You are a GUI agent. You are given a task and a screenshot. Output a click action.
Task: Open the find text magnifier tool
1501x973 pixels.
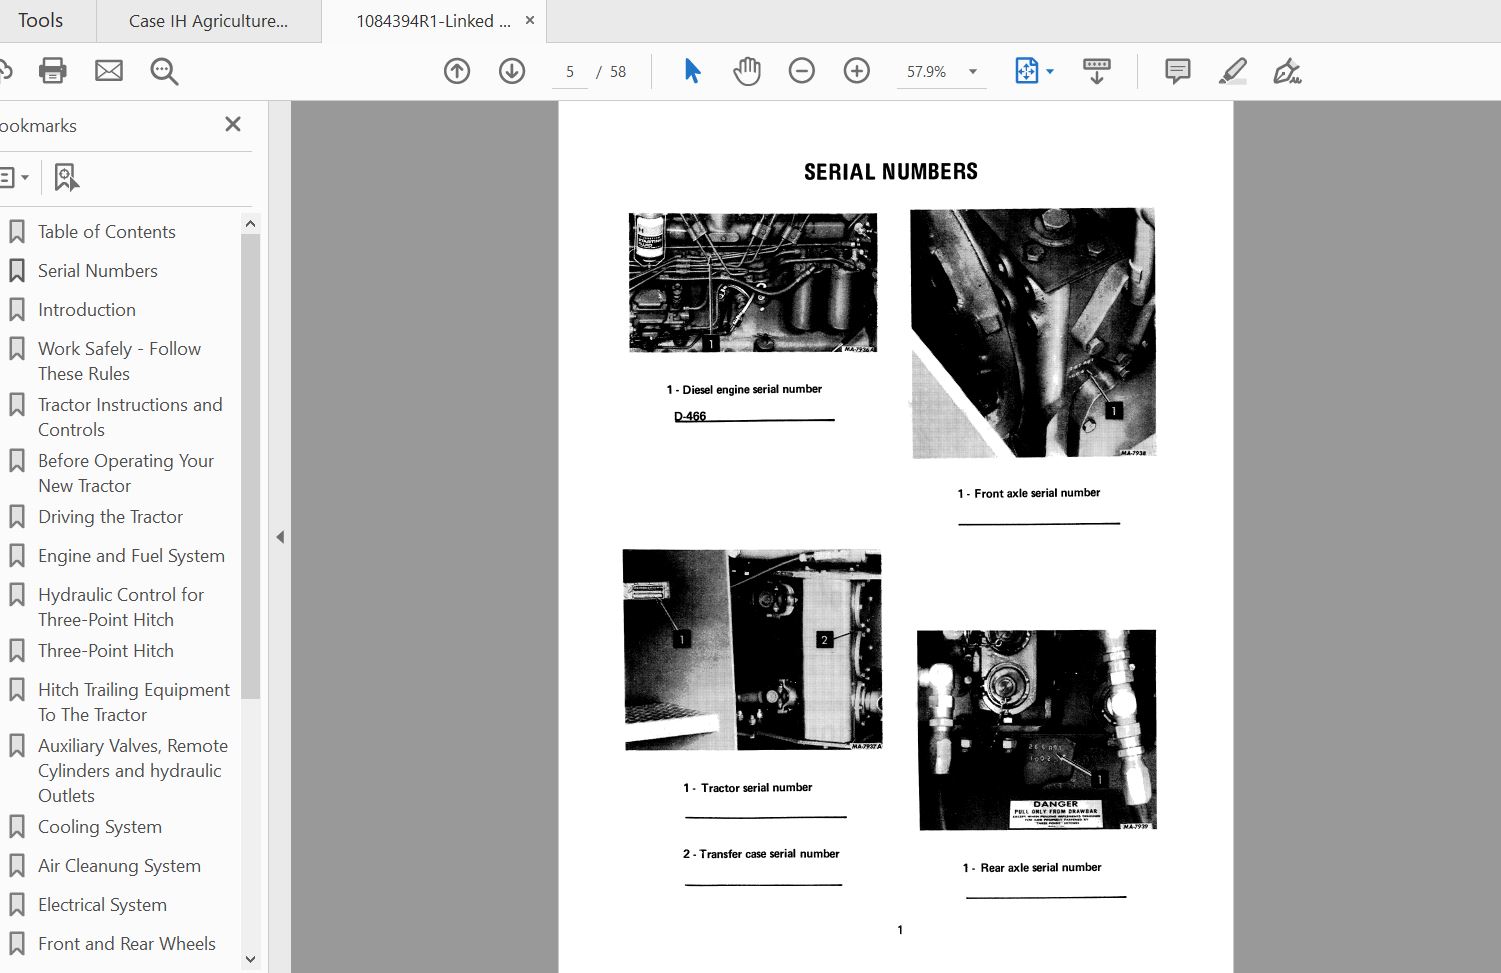[x=164, y=71]
